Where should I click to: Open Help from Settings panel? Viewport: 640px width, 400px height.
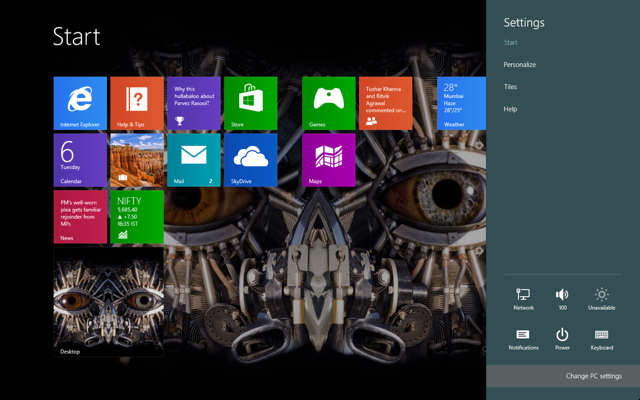point(511,109)
